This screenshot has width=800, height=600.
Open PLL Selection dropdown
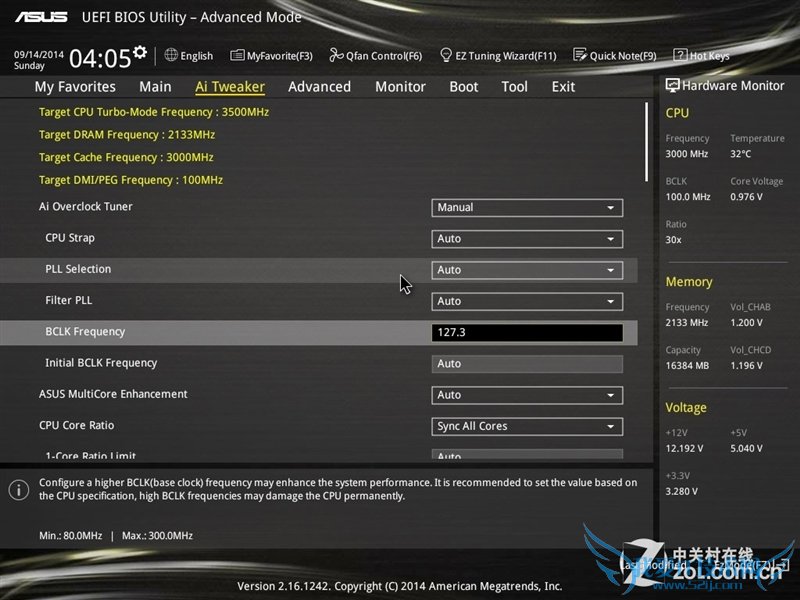point(527,270)
